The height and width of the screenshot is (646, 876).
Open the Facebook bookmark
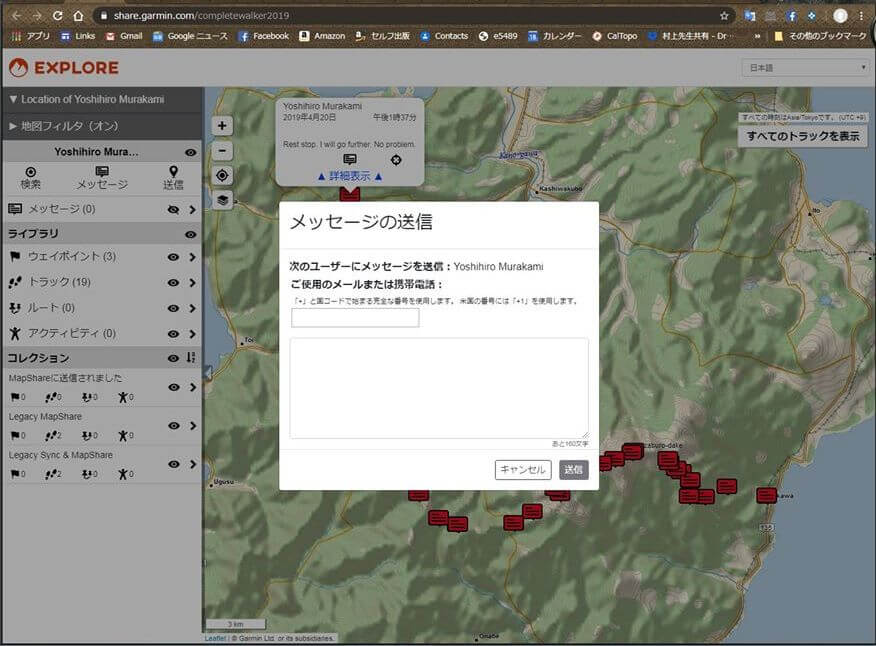pos(263,36)
